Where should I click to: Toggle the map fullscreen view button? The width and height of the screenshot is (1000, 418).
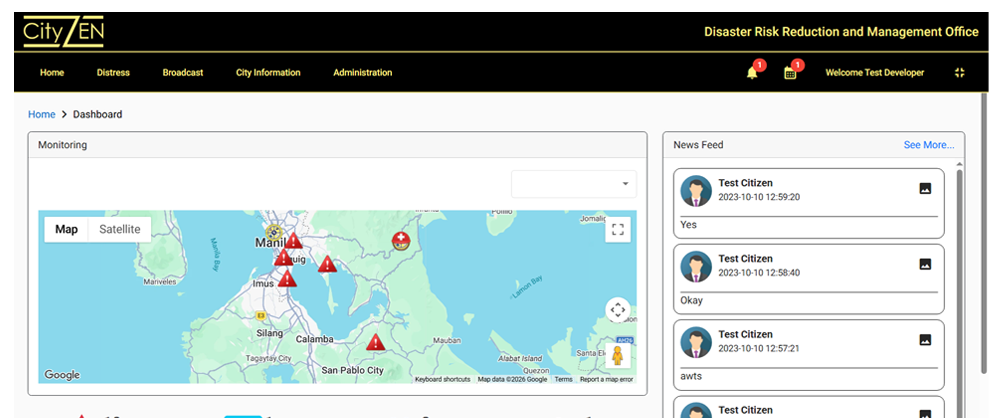pyautogui.click(x=617, y=230)
